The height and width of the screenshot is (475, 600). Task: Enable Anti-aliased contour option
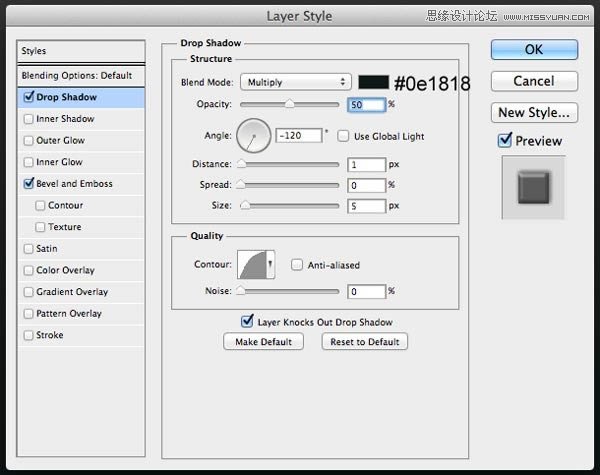click(x=297, y=265)
